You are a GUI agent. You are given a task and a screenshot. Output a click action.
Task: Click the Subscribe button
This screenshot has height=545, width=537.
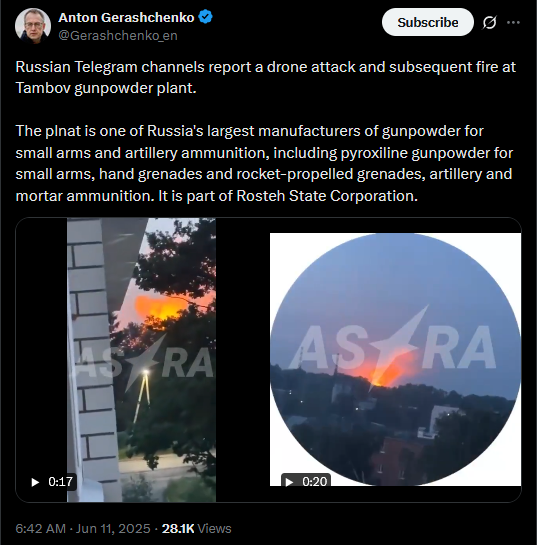pyautogui.click(x=428, y=22)
